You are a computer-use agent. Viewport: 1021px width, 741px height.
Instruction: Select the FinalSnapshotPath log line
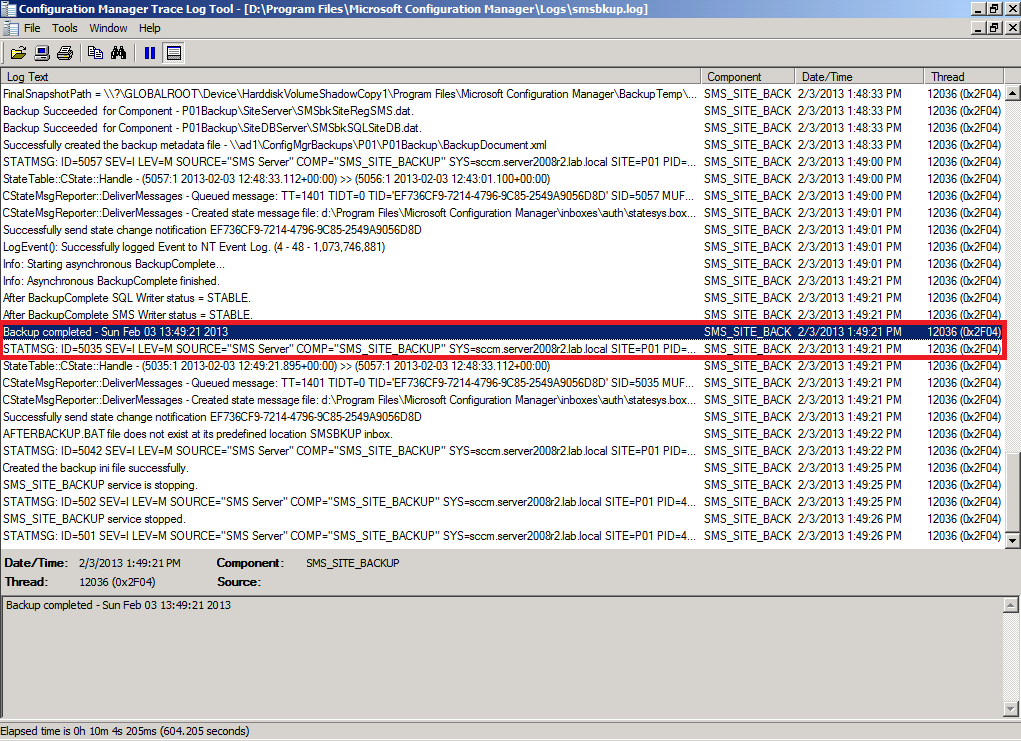(502, 94)
